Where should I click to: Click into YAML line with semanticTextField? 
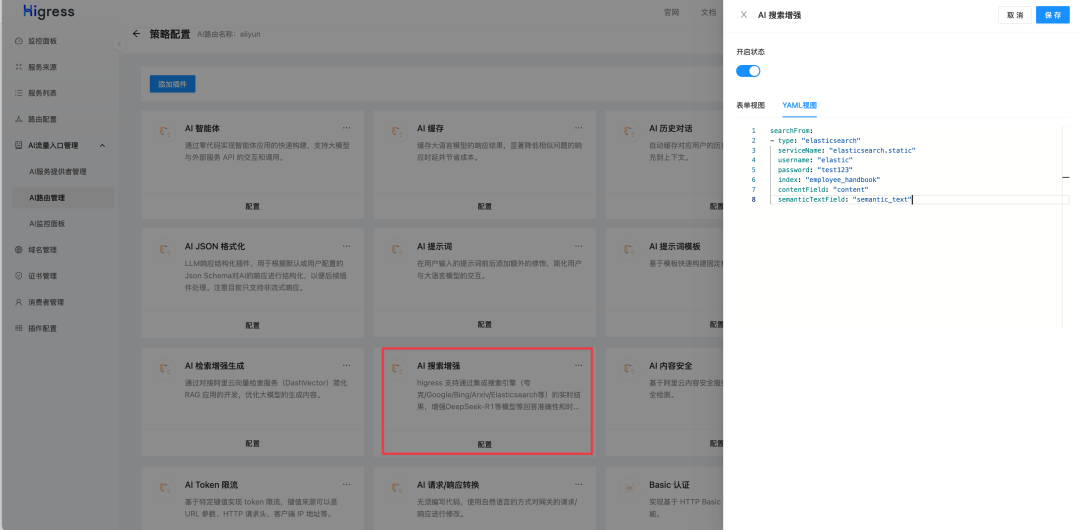point(845,199)
